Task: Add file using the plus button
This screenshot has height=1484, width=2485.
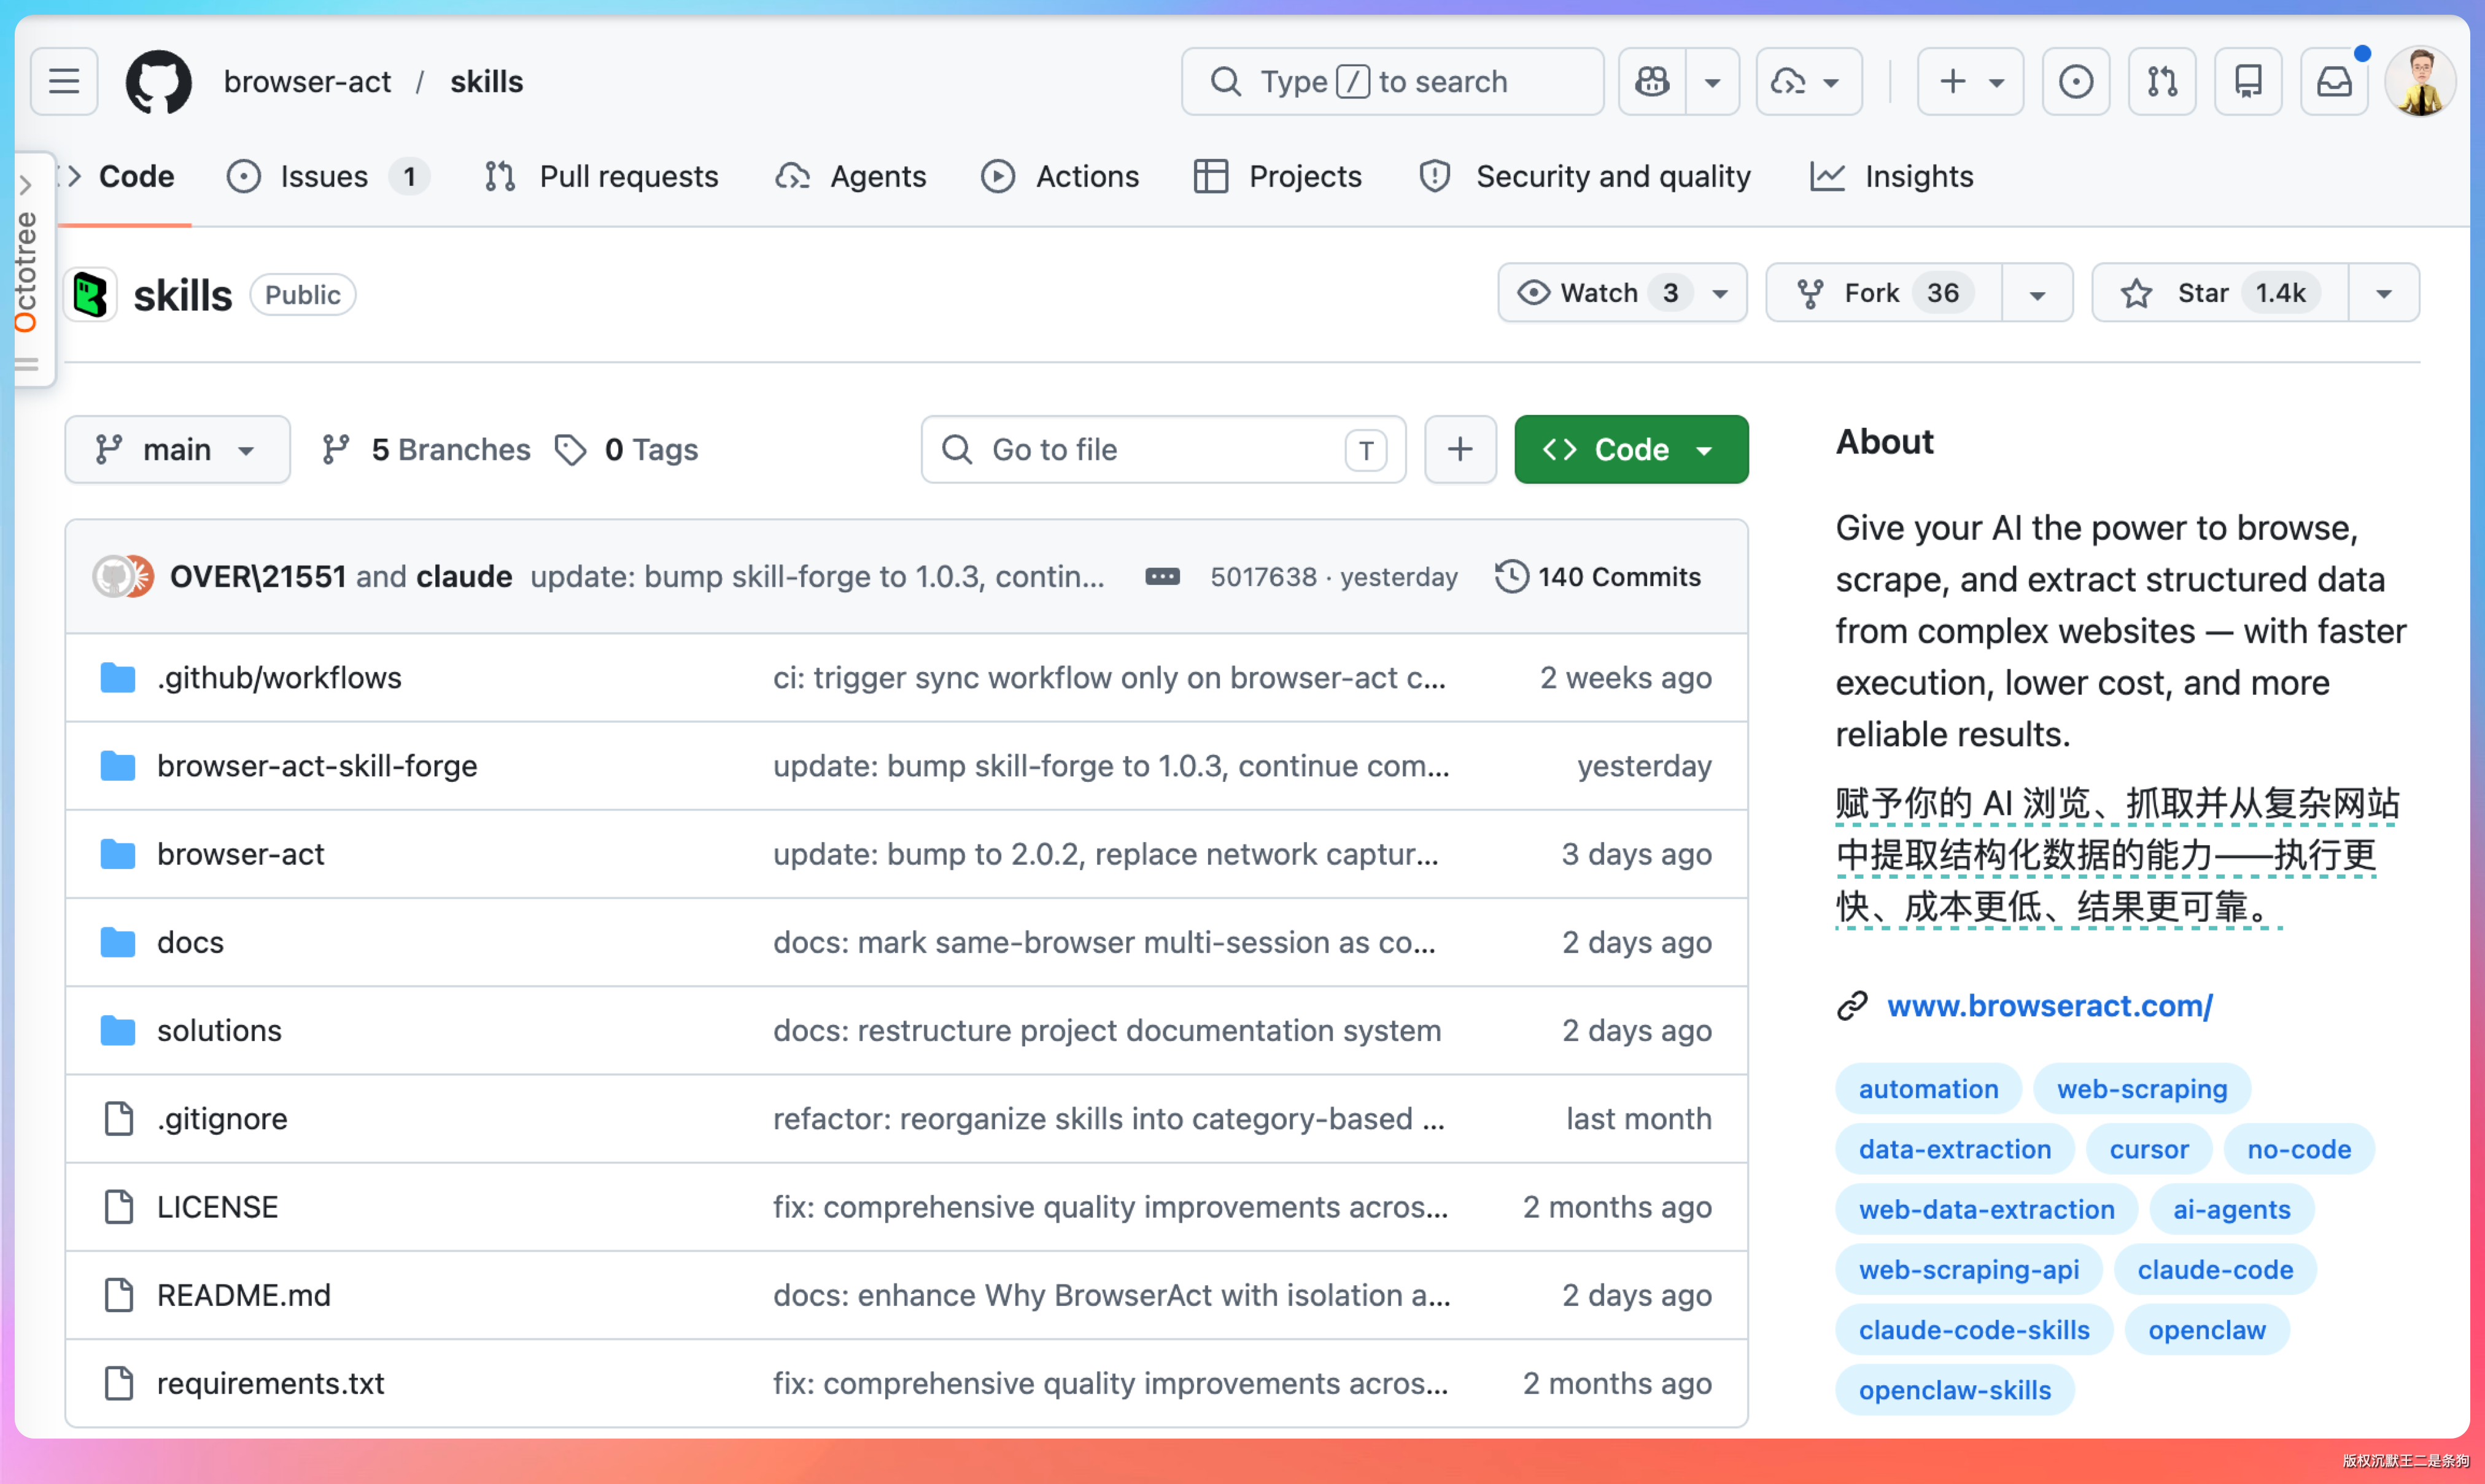Action: 1460,450
